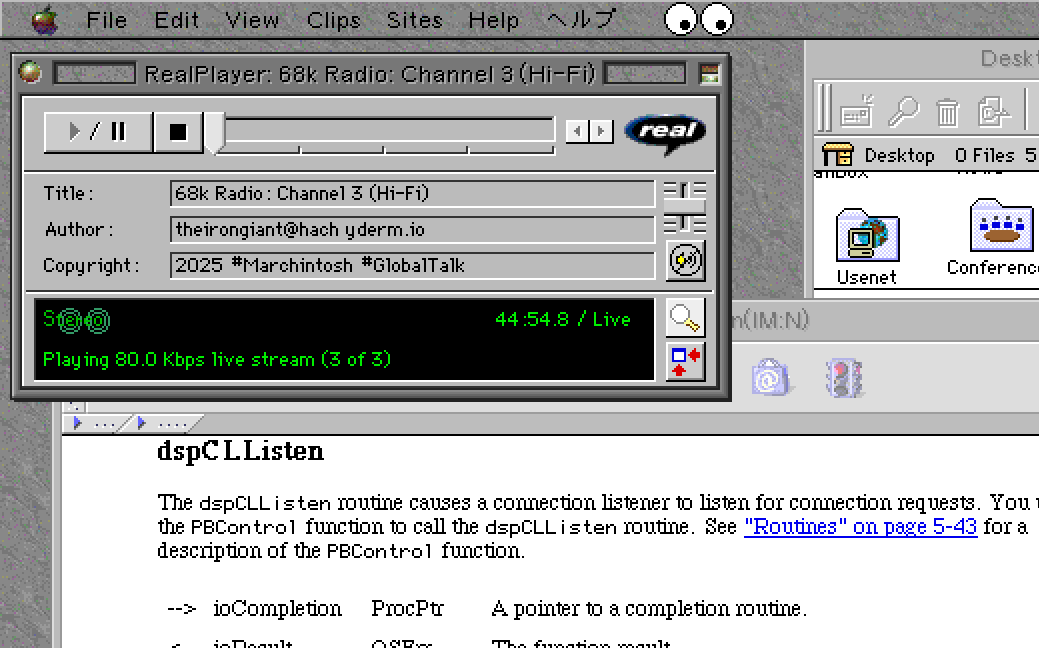Toggle compact view with red arrows icon
1039x648 pixels.
tap(685, 361)
